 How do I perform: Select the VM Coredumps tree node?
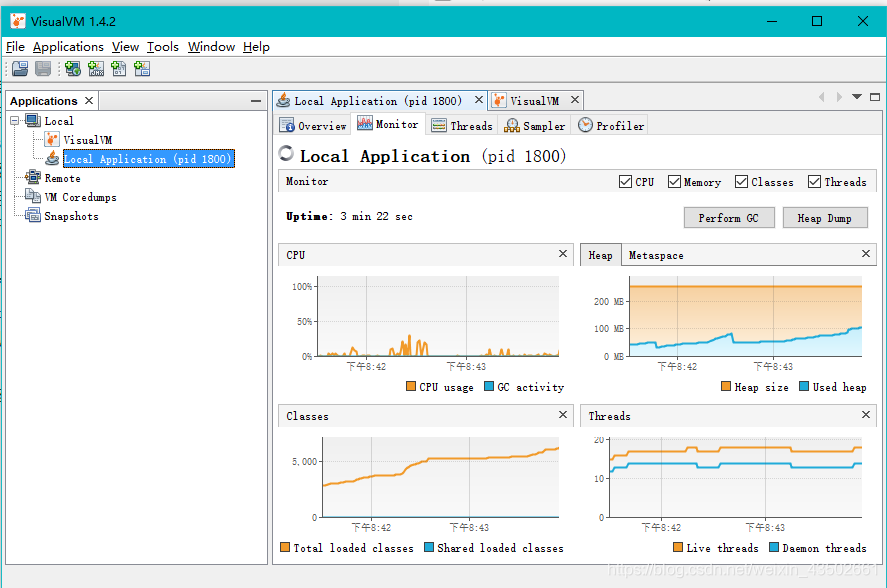[80, 197]
